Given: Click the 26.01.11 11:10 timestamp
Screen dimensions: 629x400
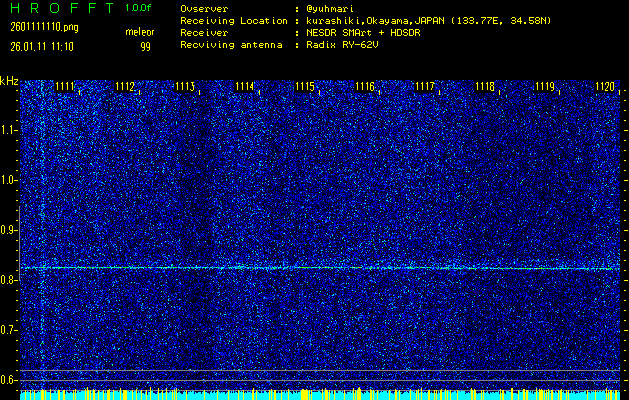Looking at the screenshot, I should tap(43, 46).
